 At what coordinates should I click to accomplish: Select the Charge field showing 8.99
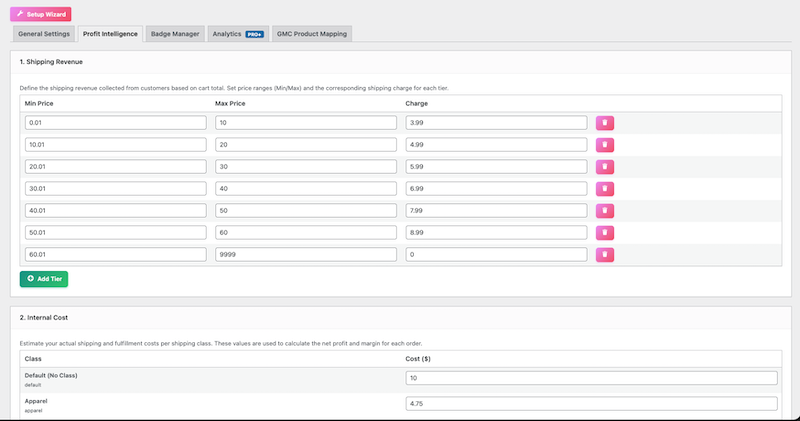[x=496, y=232]
